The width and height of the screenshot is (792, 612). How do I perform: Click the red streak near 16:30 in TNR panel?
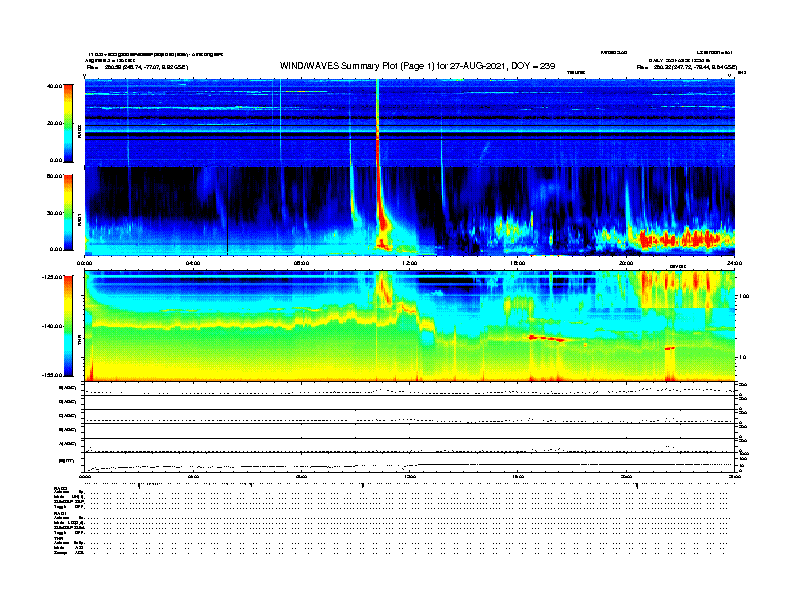click(x=547, y=338)
